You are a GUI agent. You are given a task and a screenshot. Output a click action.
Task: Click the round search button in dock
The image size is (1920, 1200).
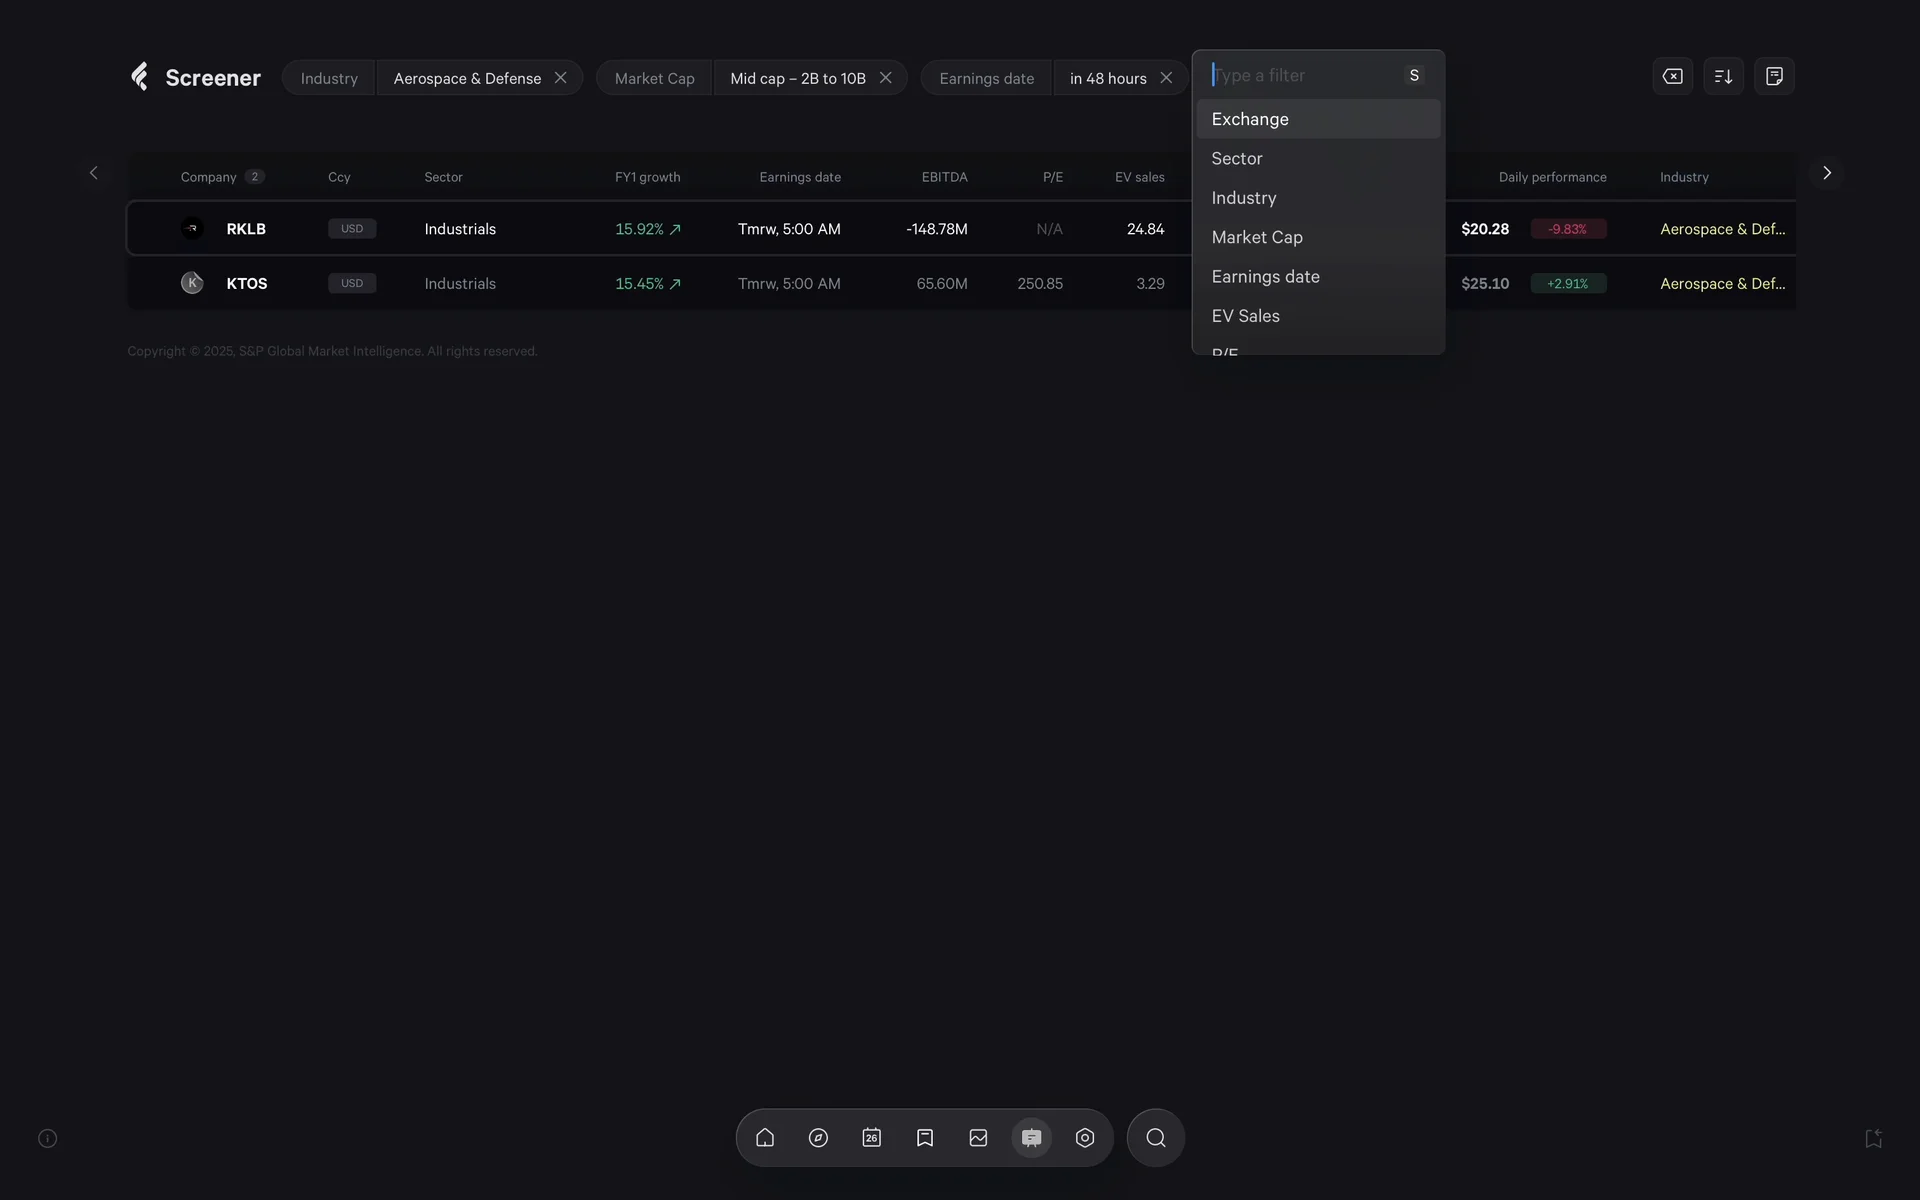pos(1156,1138)
